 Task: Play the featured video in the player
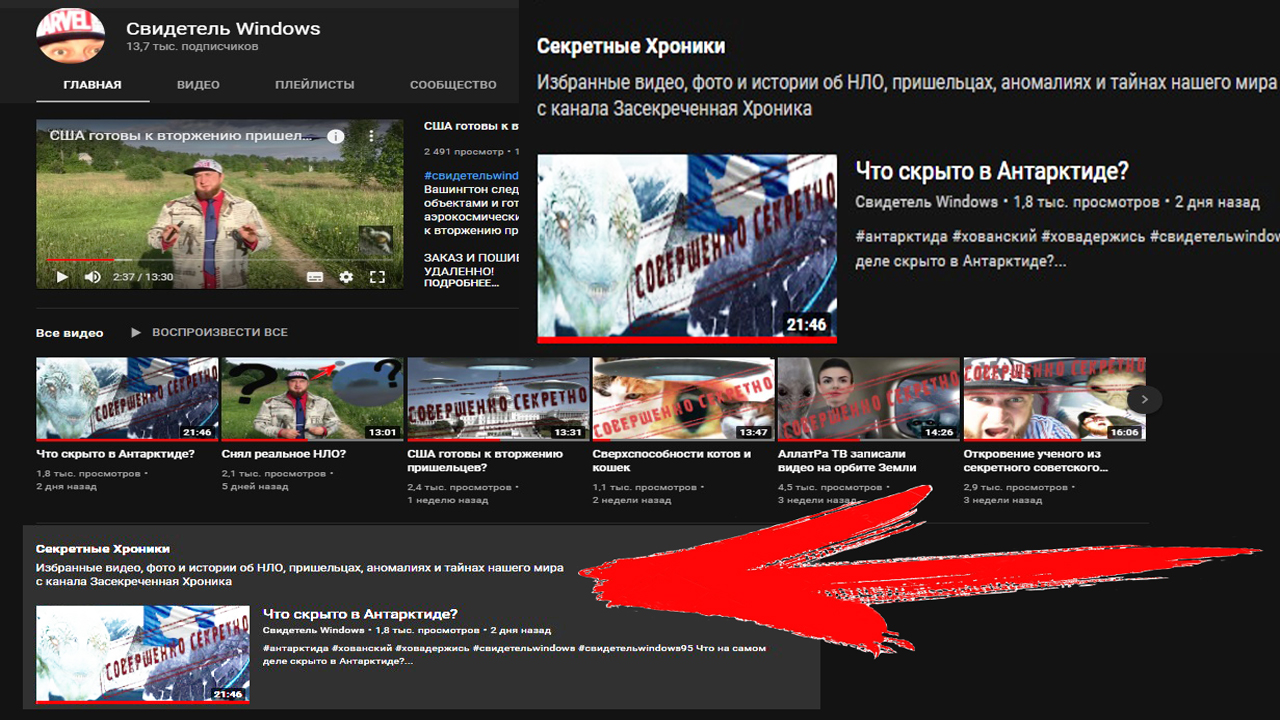62,277
